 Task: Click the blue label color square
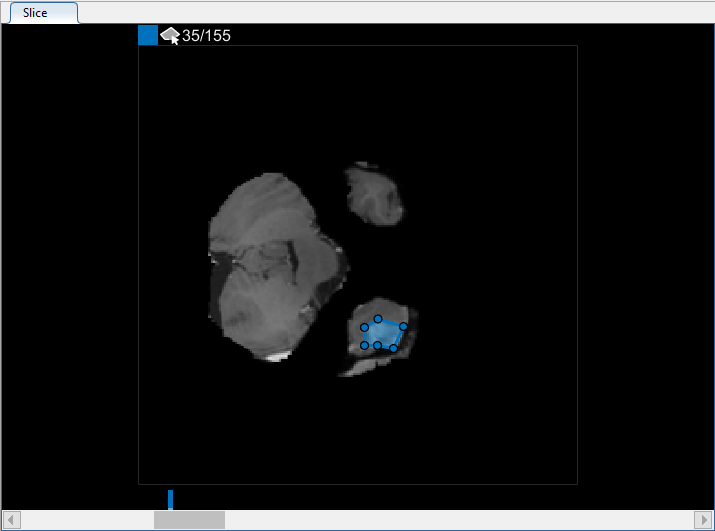coord(148,35)
